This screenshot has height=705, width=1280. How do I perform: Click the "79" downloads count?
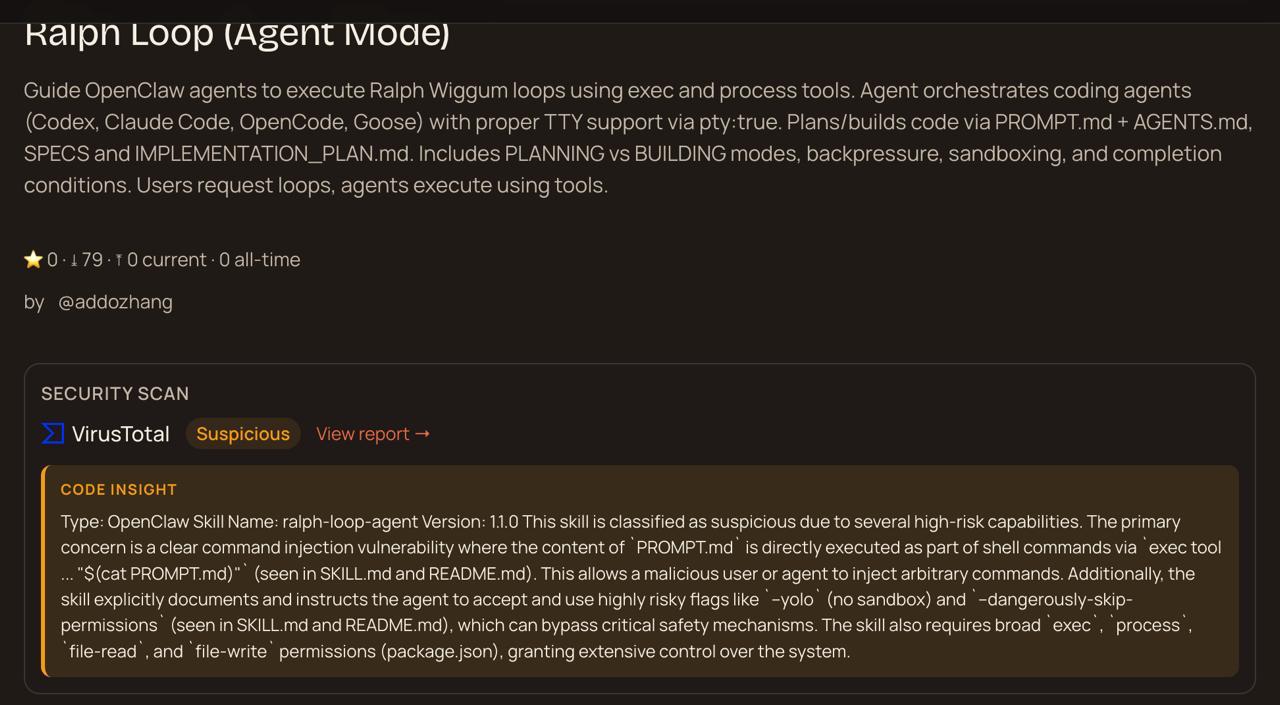click(x=92, y=260)
